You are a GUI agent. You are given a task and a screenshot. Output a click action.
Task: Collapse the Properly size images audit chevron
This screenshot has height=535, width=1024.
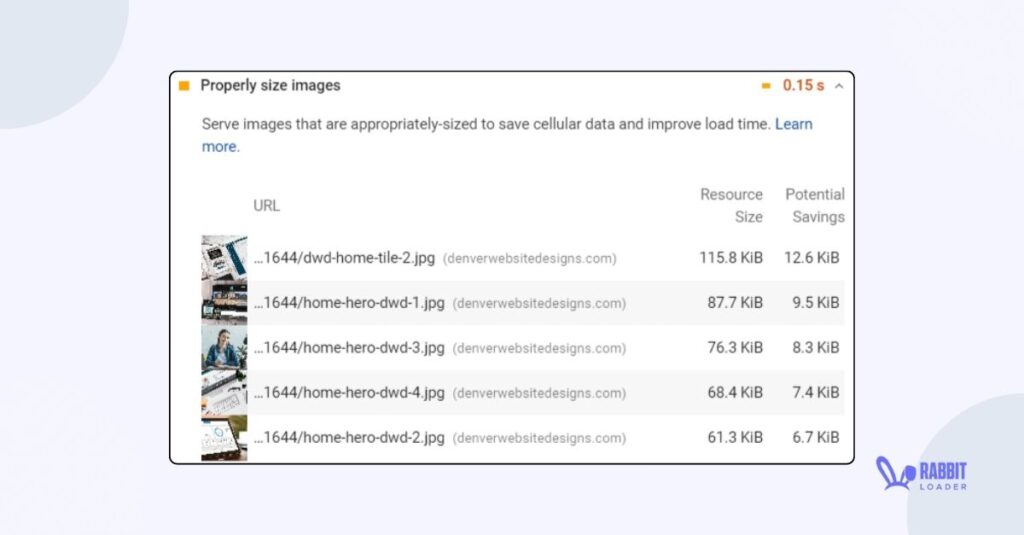[839, 86]
